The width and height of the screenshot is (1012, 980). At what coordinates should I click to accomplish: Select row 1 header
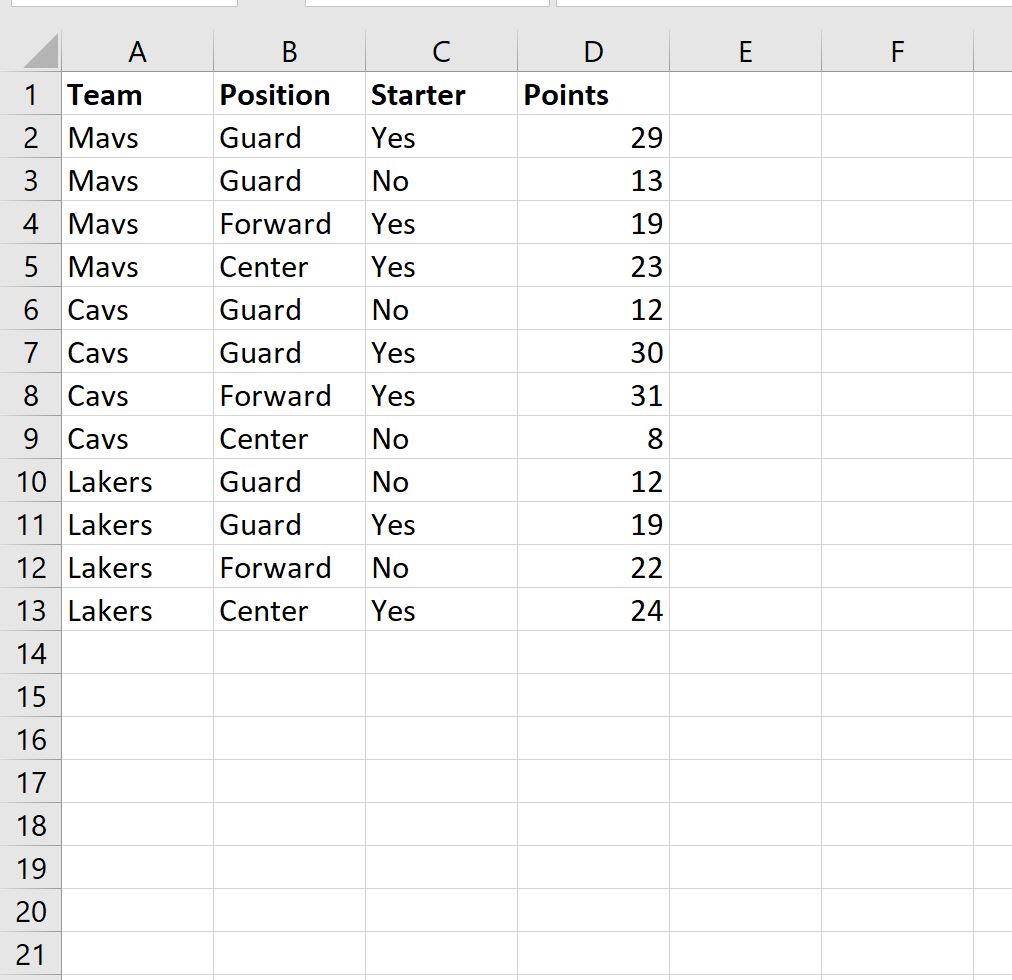[30, 94]
